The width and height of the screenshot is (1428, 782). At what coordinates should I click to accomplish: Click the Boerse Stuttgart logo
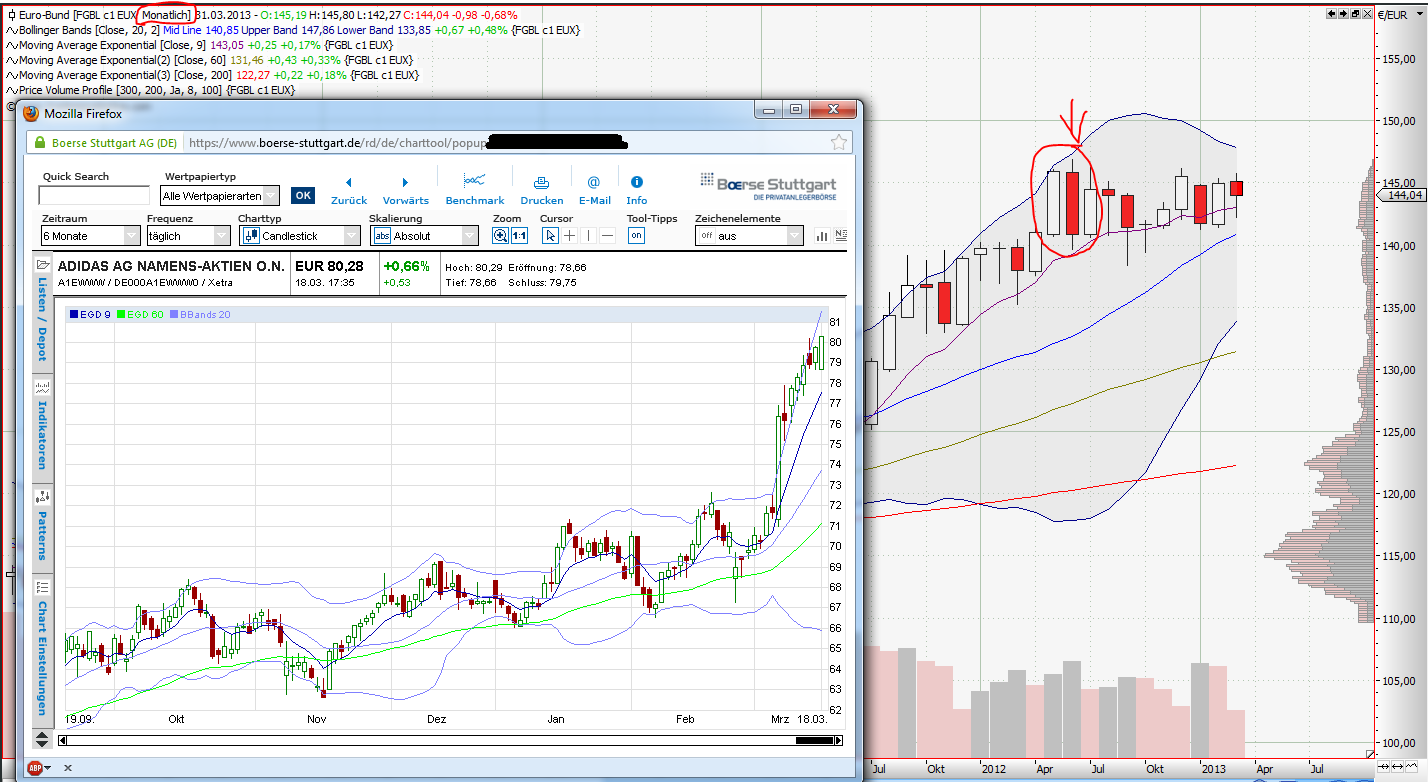pyautogui.click(x=770, y=185)
